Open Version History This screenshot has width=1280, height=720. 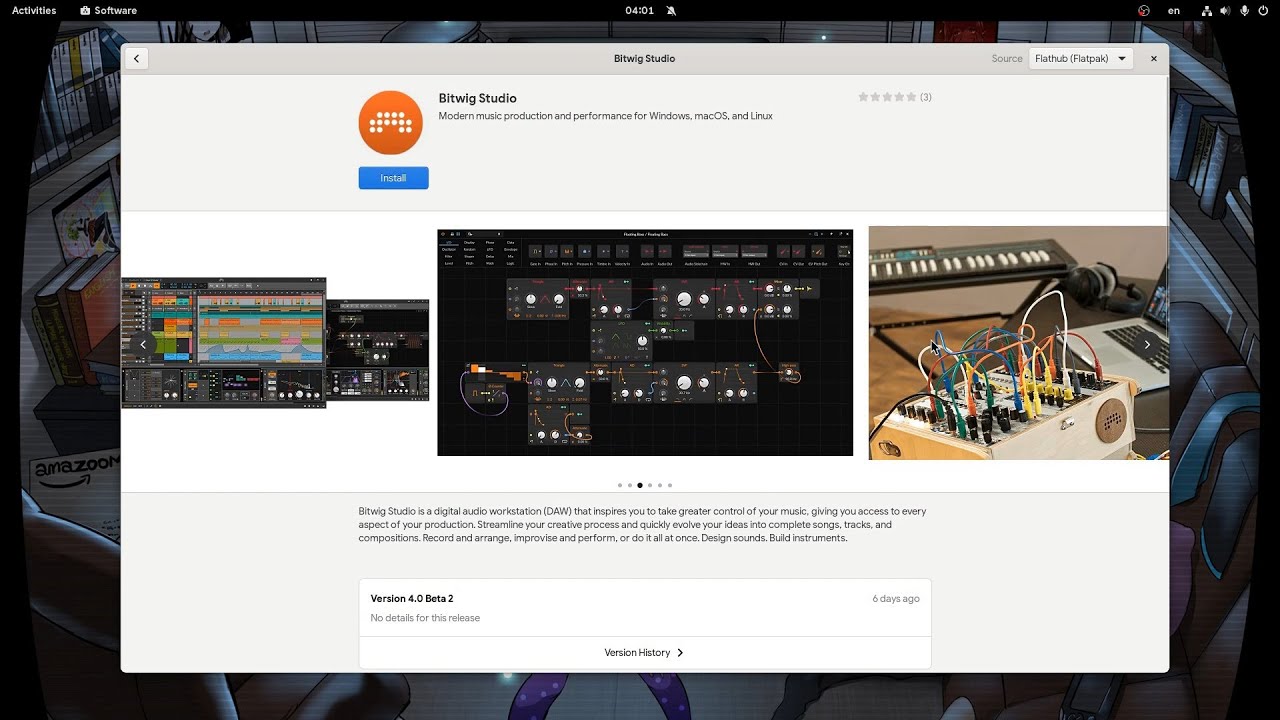pos(645,652)
